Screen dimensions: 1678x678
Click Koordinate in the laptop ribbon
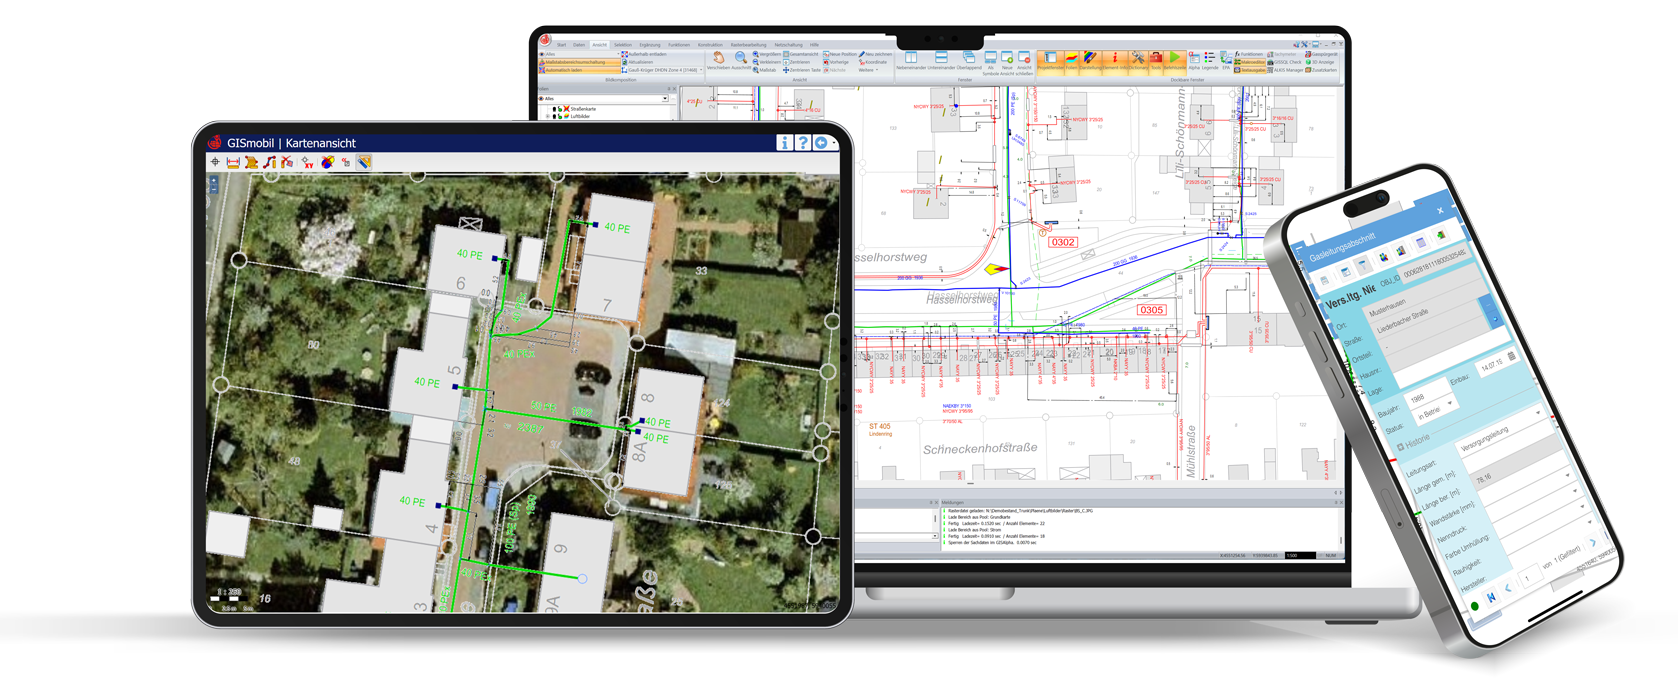click(873, 62)
